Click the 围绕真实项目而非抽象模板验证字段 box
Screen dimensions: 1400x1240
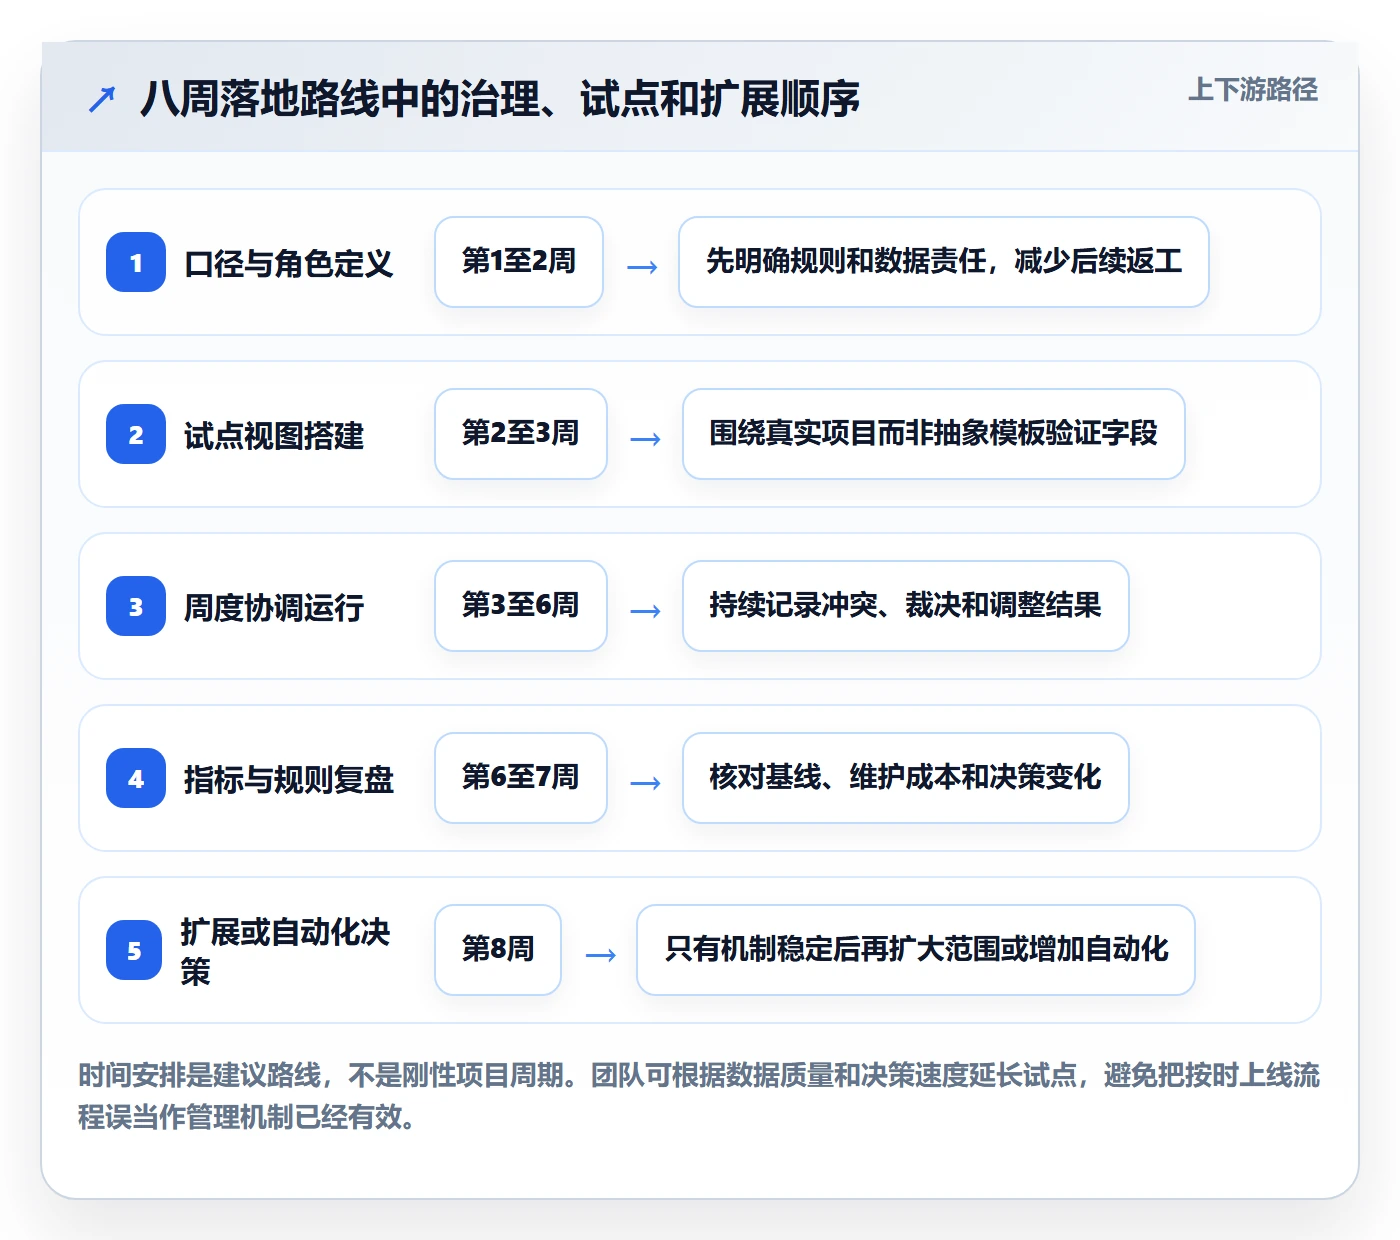pos(934,434)
